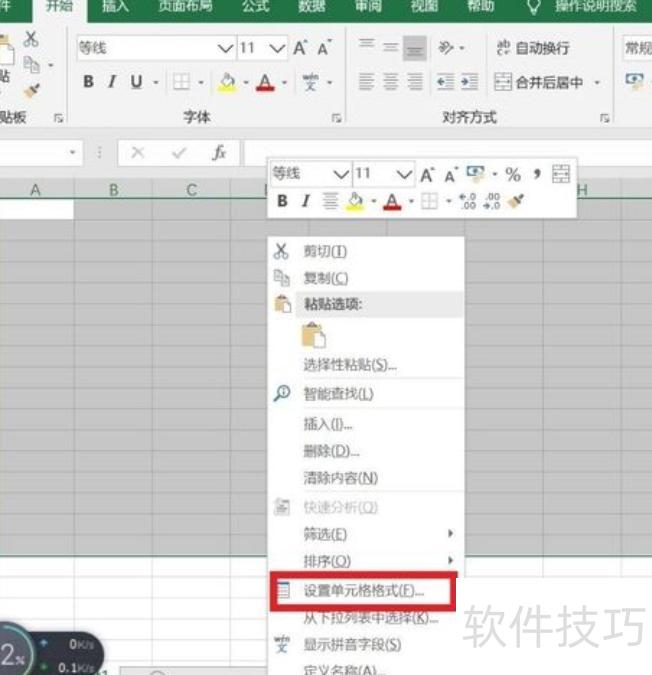Click mini toolbar decrease decimal icon
This screenshot has height=675, width=652.
(x=492, y=201)
